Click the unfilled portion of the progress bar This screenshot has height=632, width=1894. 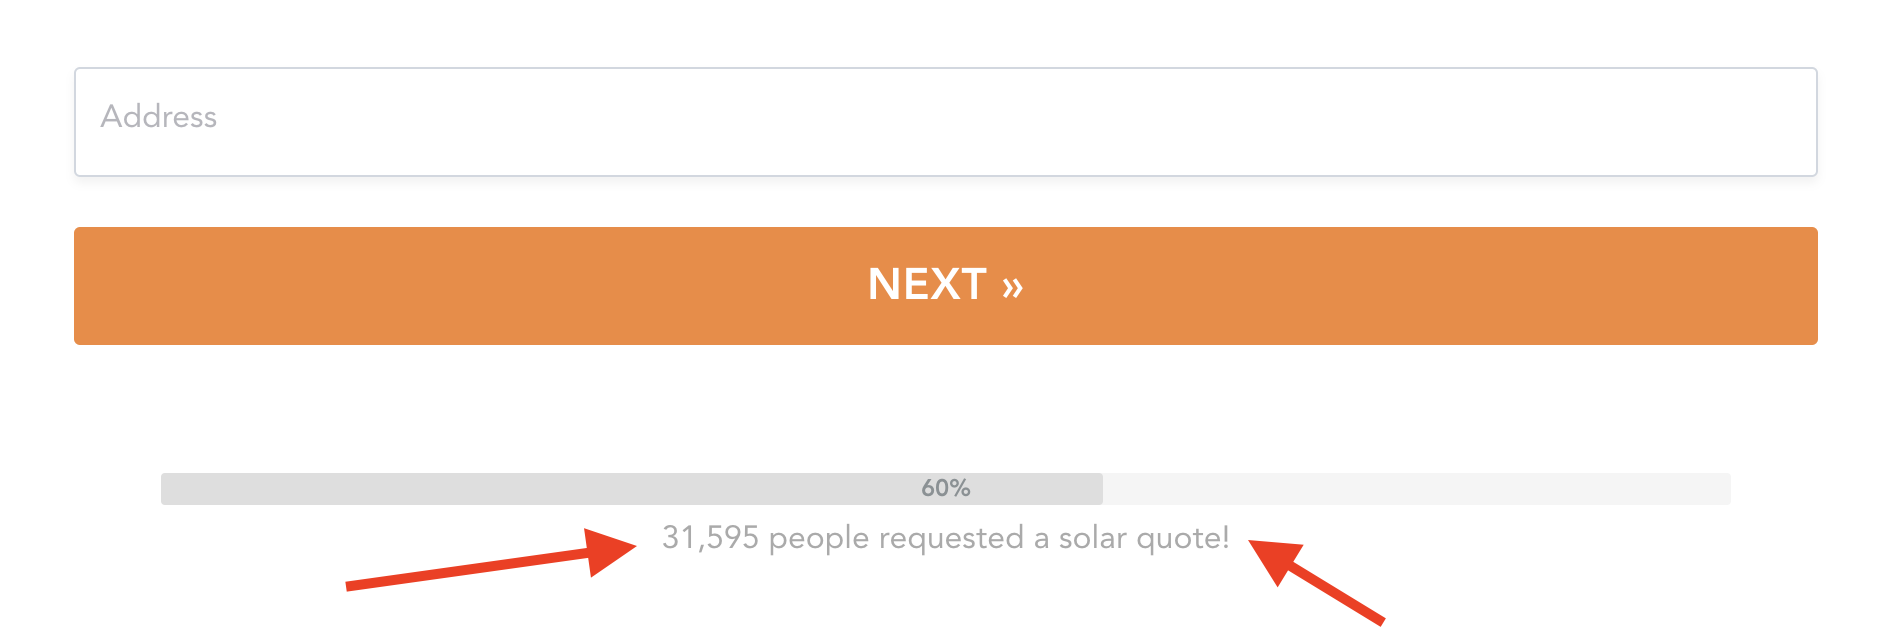pyautogui.click(x=1416, y=489)
